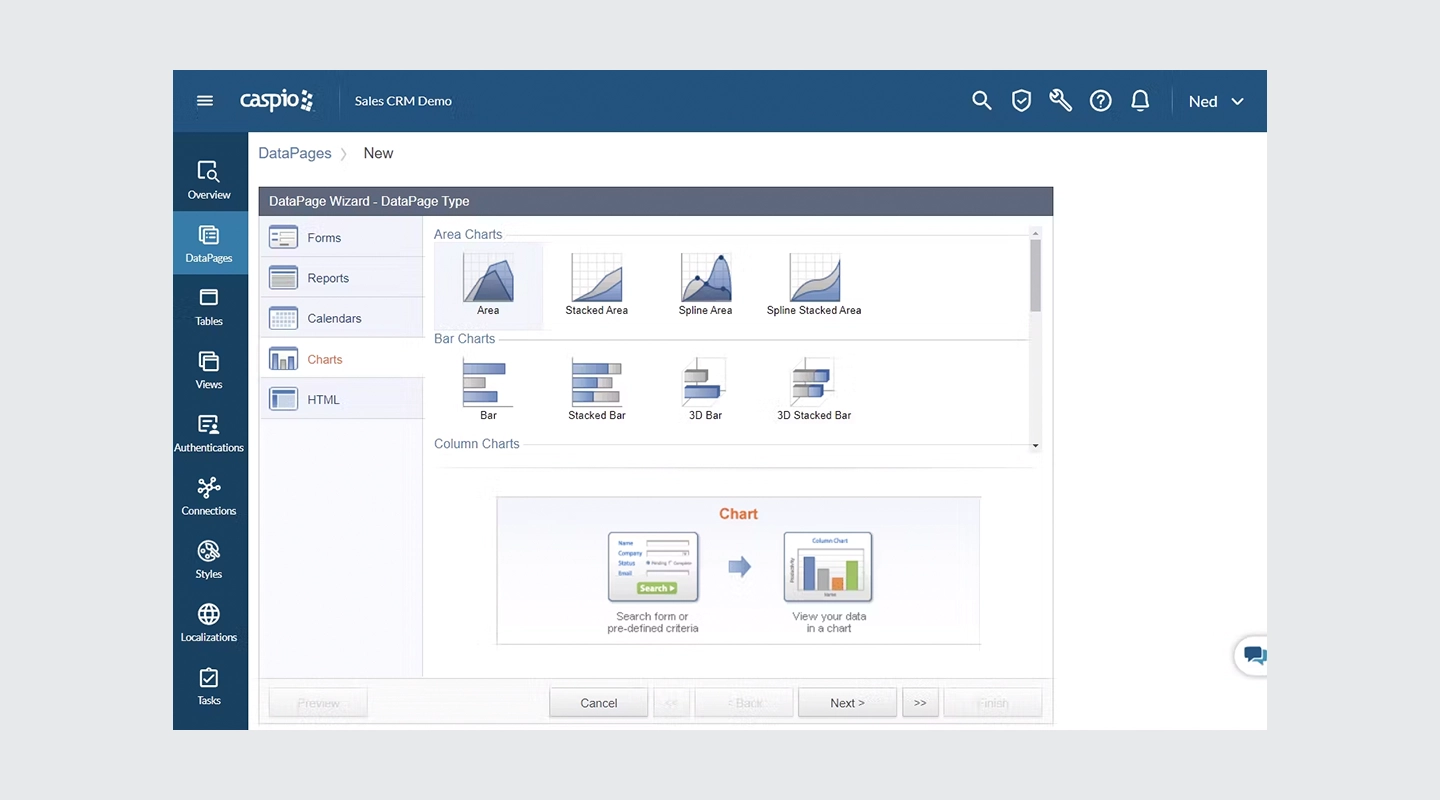The width and height of the screenshot is (1440, 800).
Task: Open Tasks in the sidebar
Action: click(x=209, y=686)
